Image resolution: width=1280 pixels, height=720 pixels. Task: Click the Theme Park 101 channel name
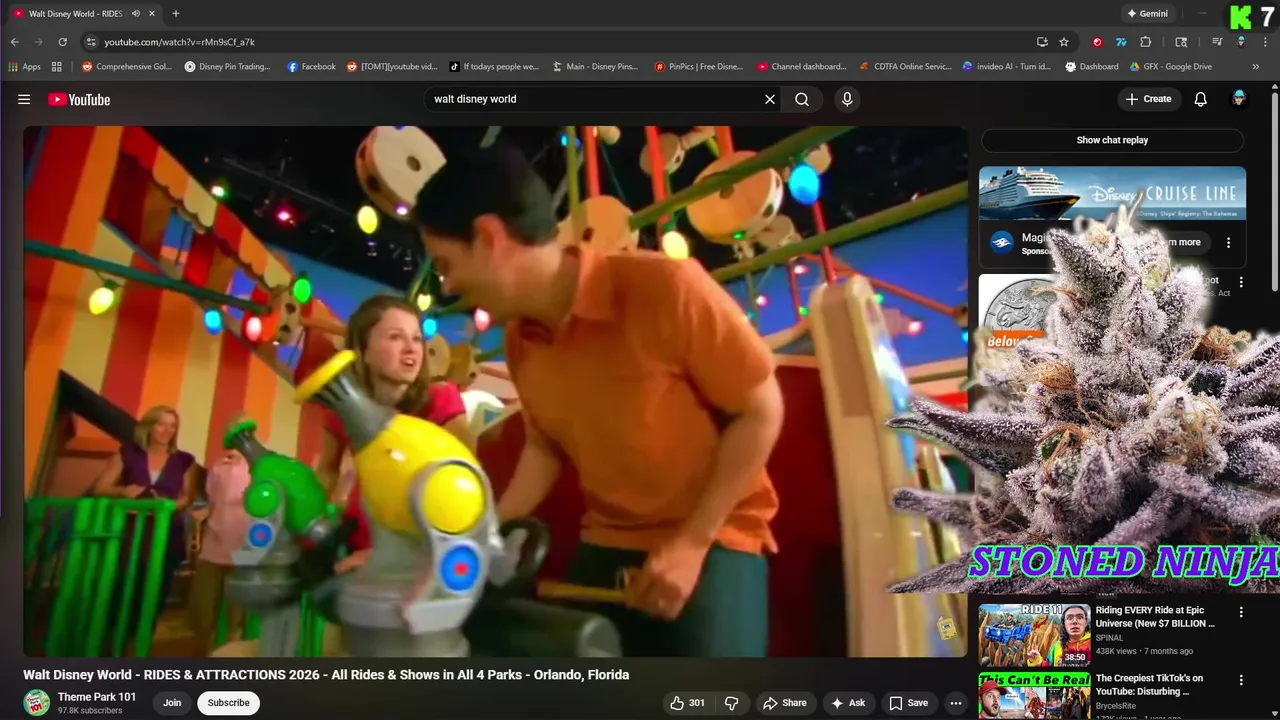(x=97, y=697)
